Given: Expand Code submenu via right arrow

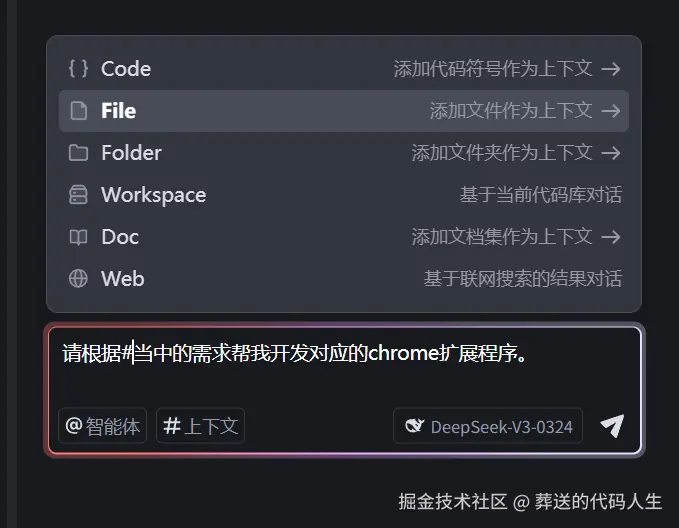Looking at the screenshot, I should pyautogui.click(x=611, y=69).
